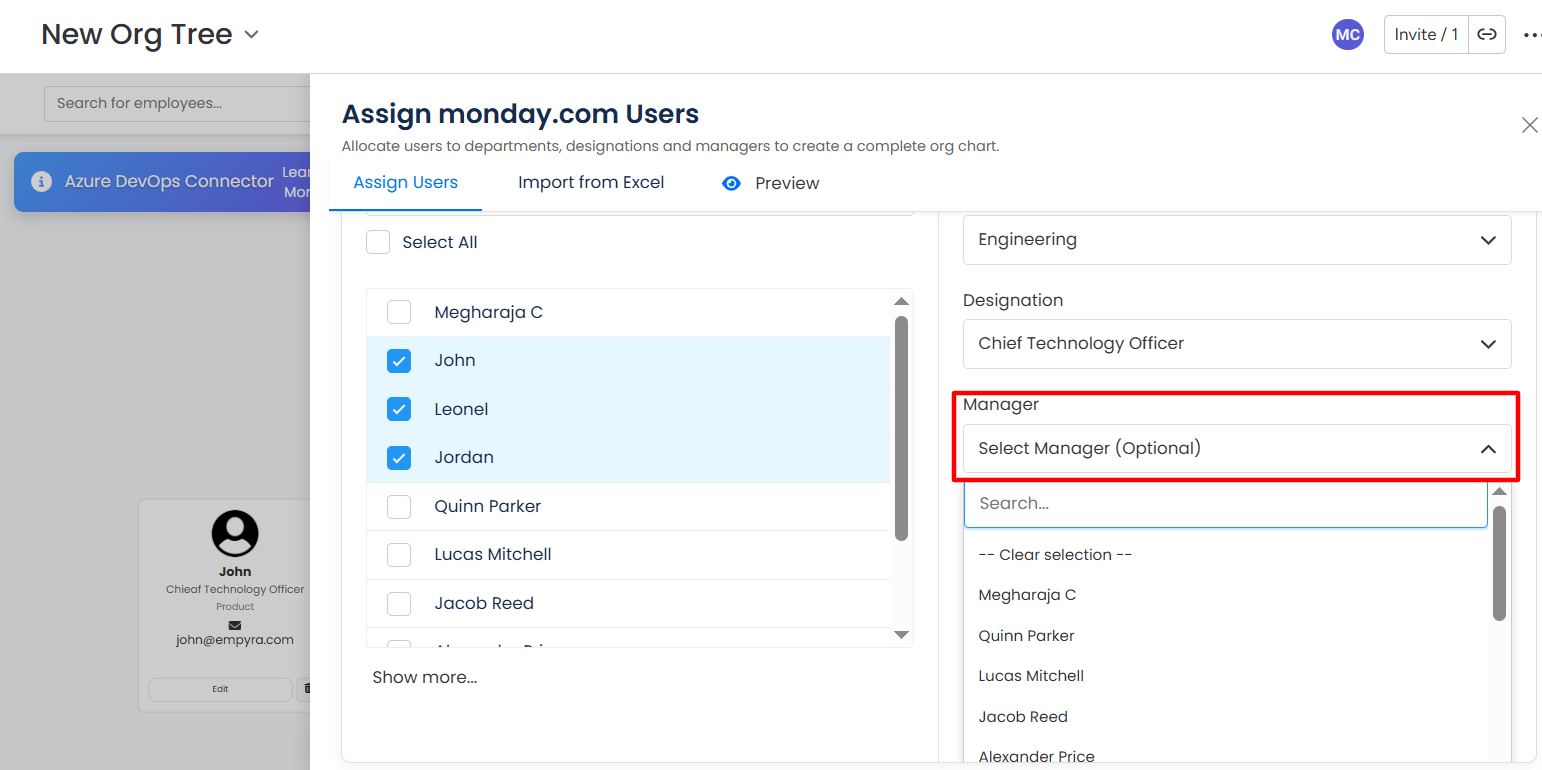Go to the Preview tab

pyautogui.click(x=770, y=183)
